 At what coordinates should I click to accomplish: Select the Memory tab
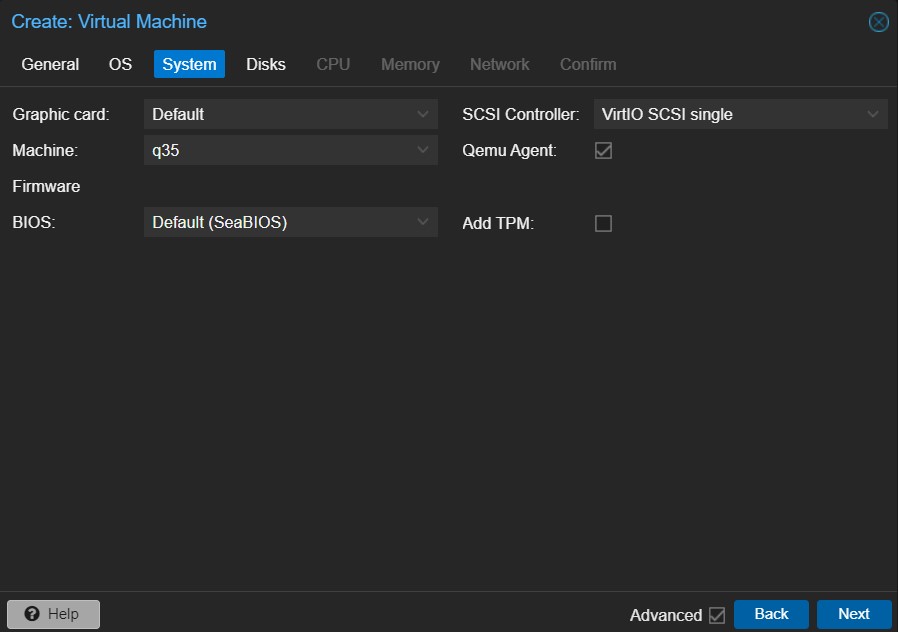click(410, 64)
